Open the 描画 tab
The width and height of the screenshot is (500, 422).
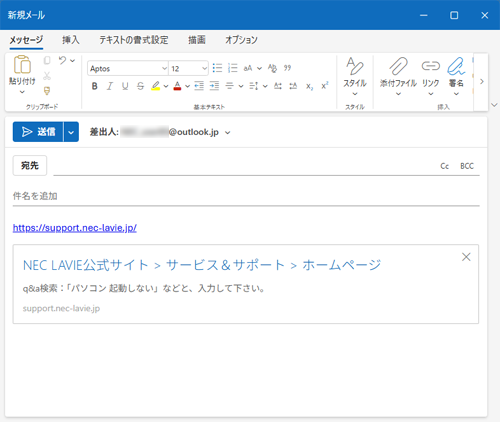pyautogui.click(x=197, y=40)
